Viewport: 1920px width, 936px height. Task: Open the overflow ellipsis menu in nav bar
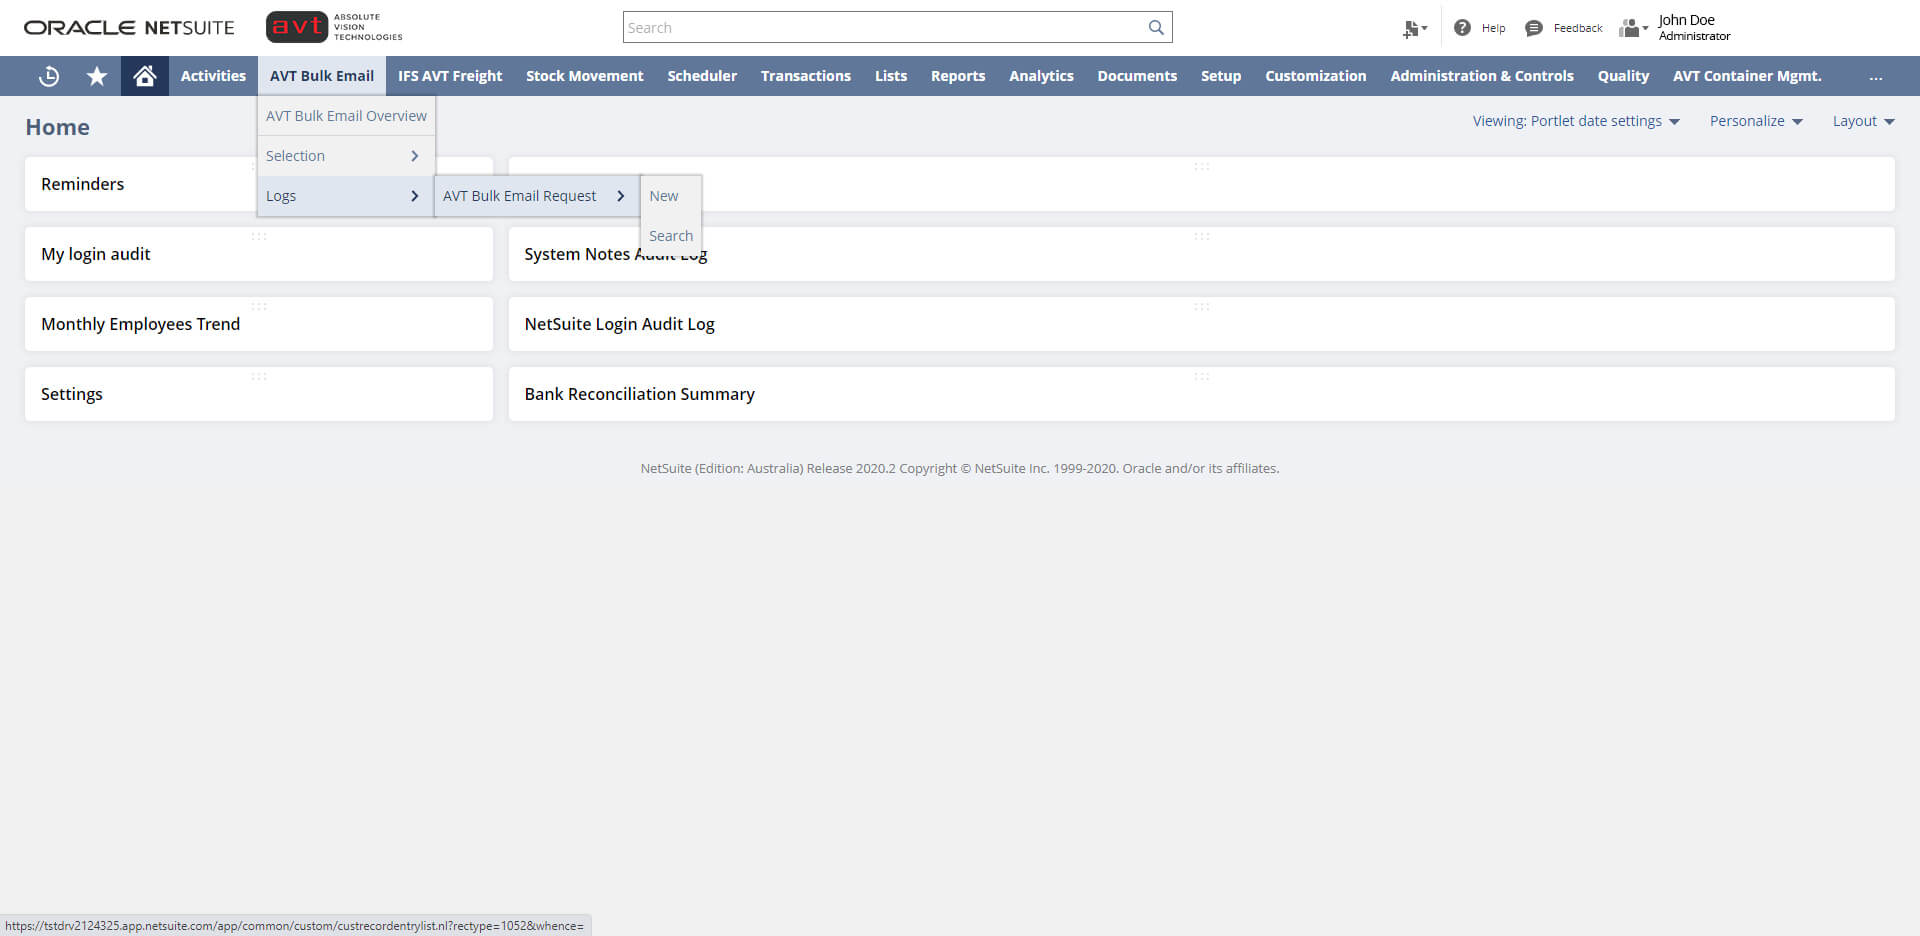[x=1877, y=76]
